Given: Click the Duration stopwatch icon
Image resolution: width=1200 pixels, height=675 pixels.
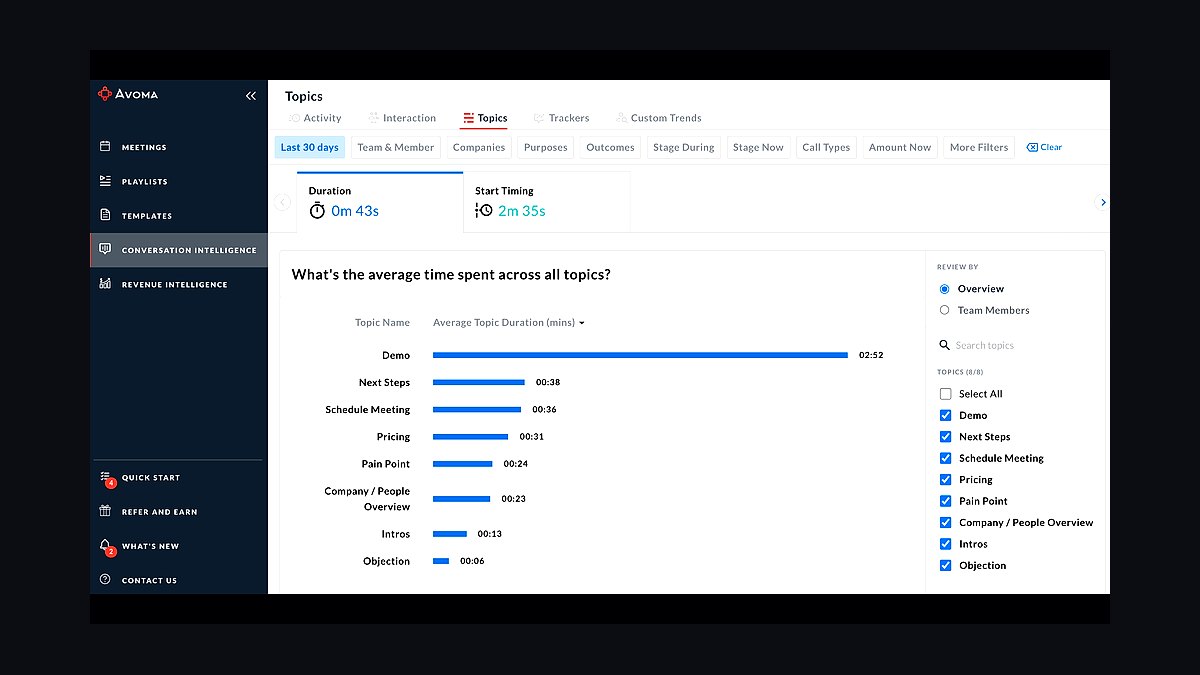Looking at the screenshot, I should point(317,211).
